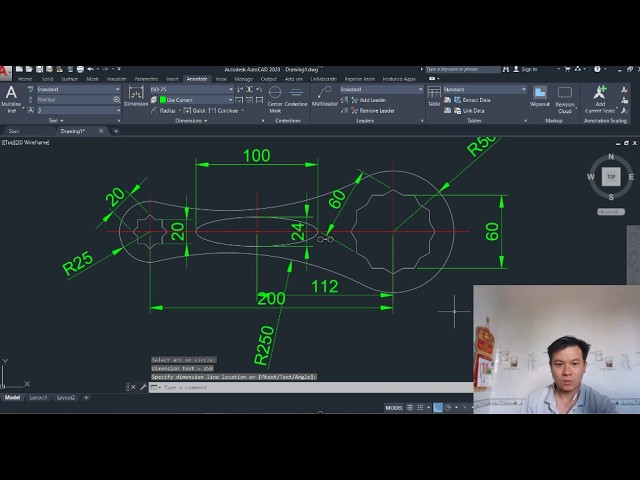This screenshot has width=640, height=480.
Task: Open the Autodesk App Store cart icon
Action: (x=567, y=69)
